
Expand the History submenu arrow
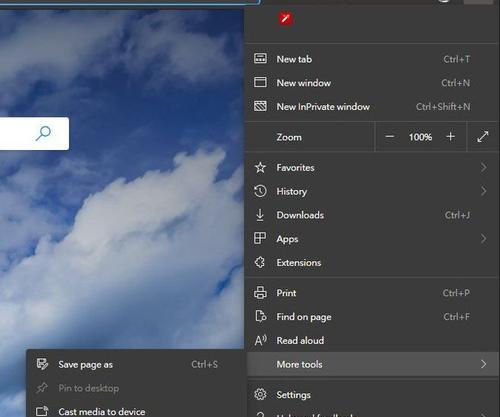pyautogui.click(x=483, y=191)
